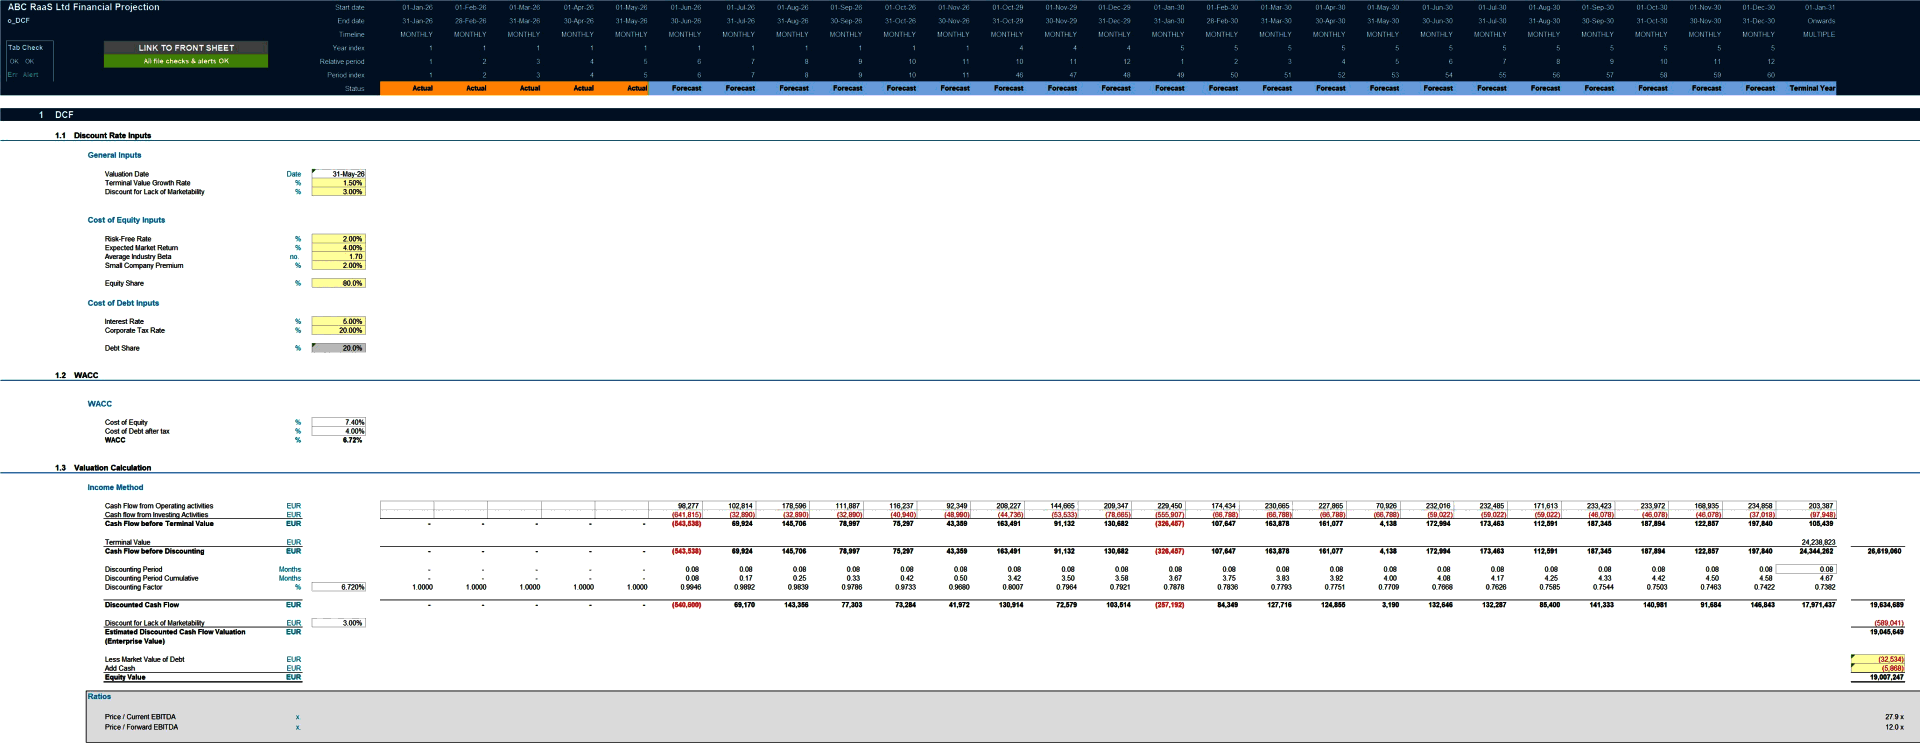Select the 'Terminal Year' status cell
Viewport: 1920px width, 750px height.
[x=1812, y=88]
